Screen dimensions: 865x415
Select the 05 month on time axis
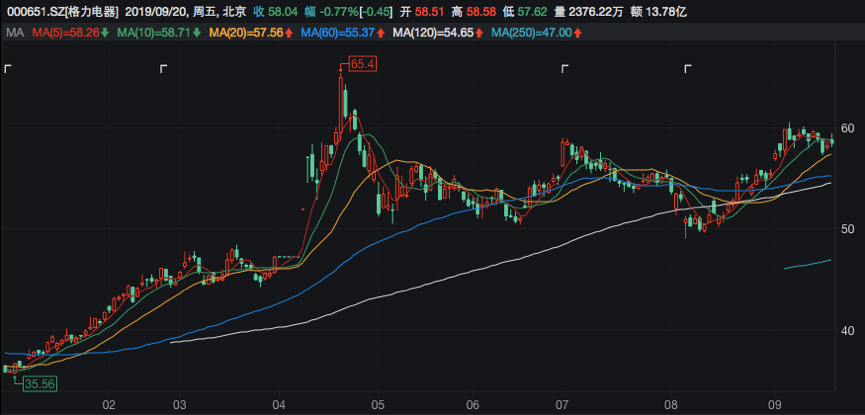pos(377,405)
